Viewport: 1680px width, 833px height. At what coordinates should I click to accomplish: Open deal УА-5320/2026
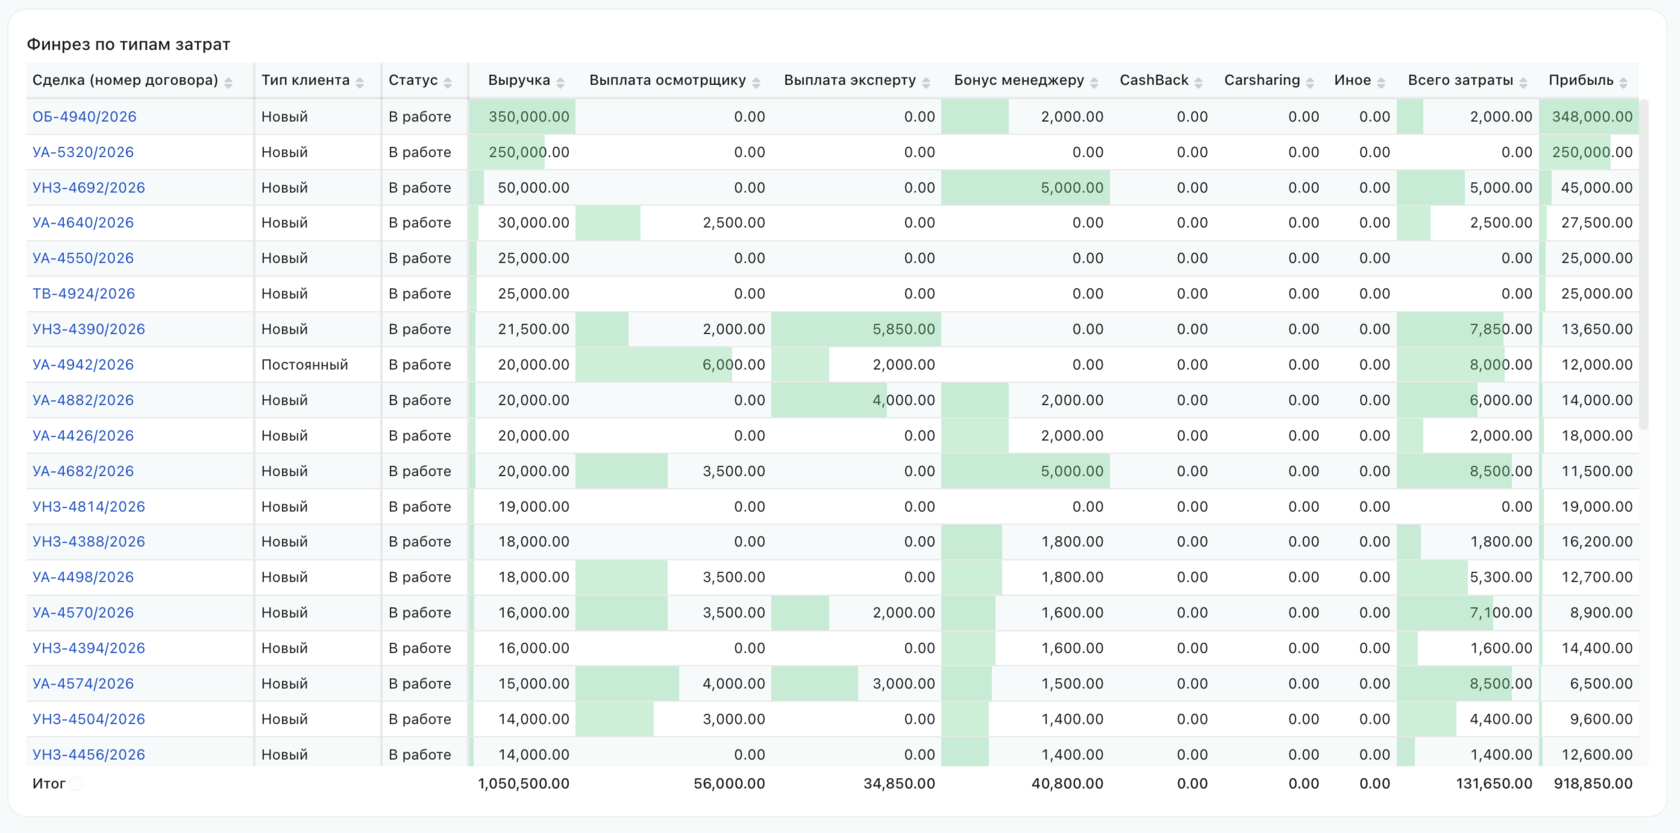click(x=83, y=152)
